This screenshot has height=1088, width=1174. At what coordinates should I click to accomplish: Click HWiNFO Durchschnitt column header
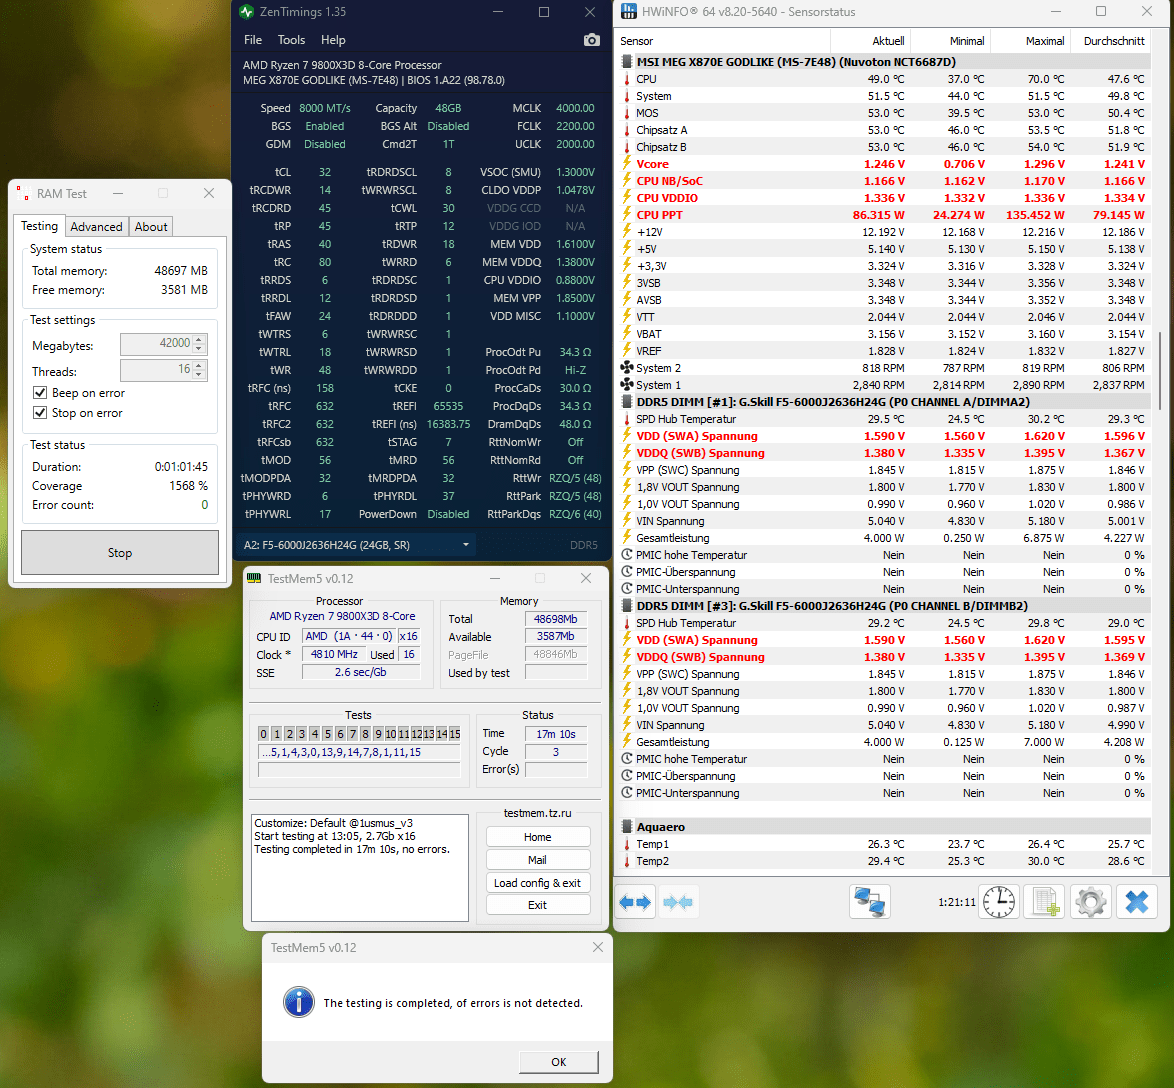tap(1110, 41)
